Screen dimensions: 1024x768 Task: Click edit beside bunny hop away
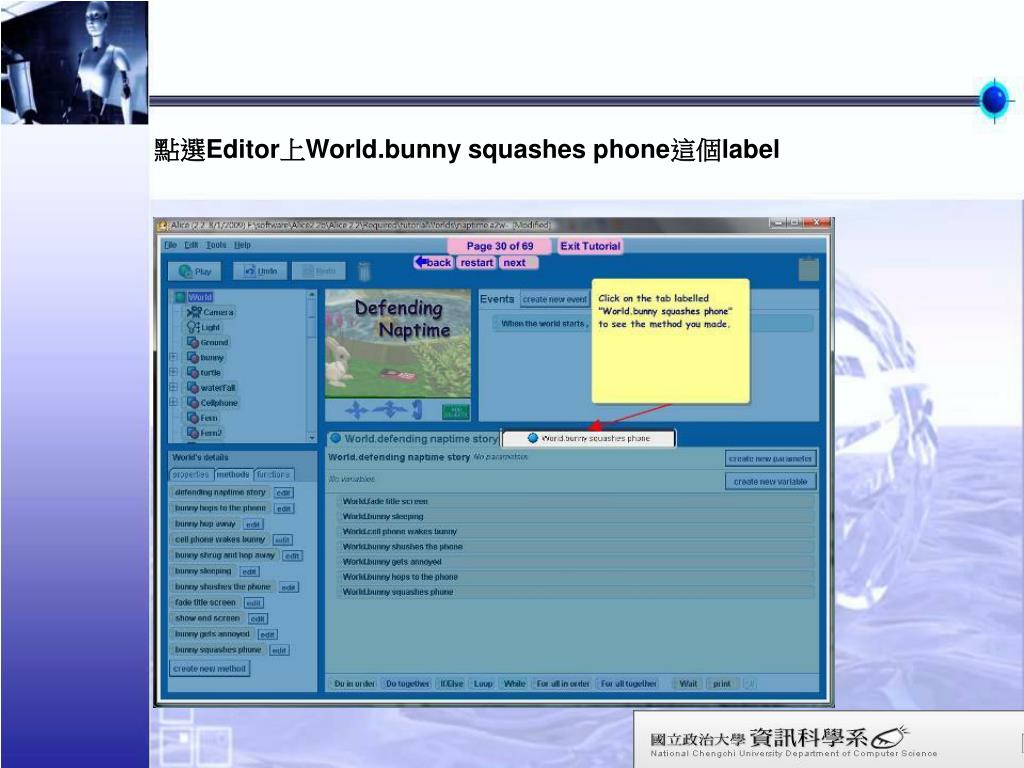pos(253,524)
